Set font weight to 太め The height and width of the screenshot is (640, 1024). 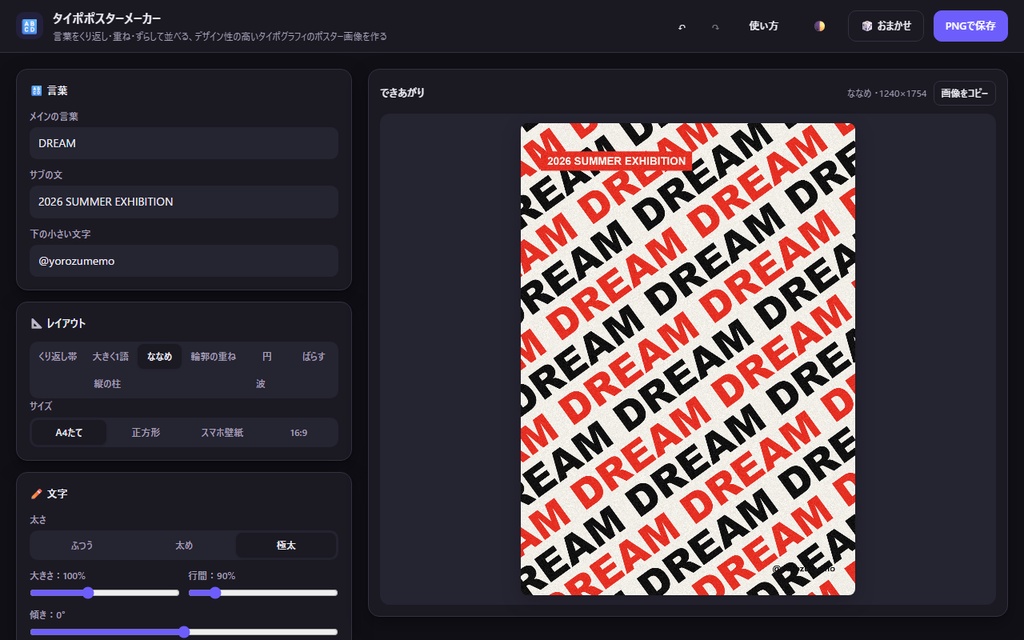click(x=184, y=545)
